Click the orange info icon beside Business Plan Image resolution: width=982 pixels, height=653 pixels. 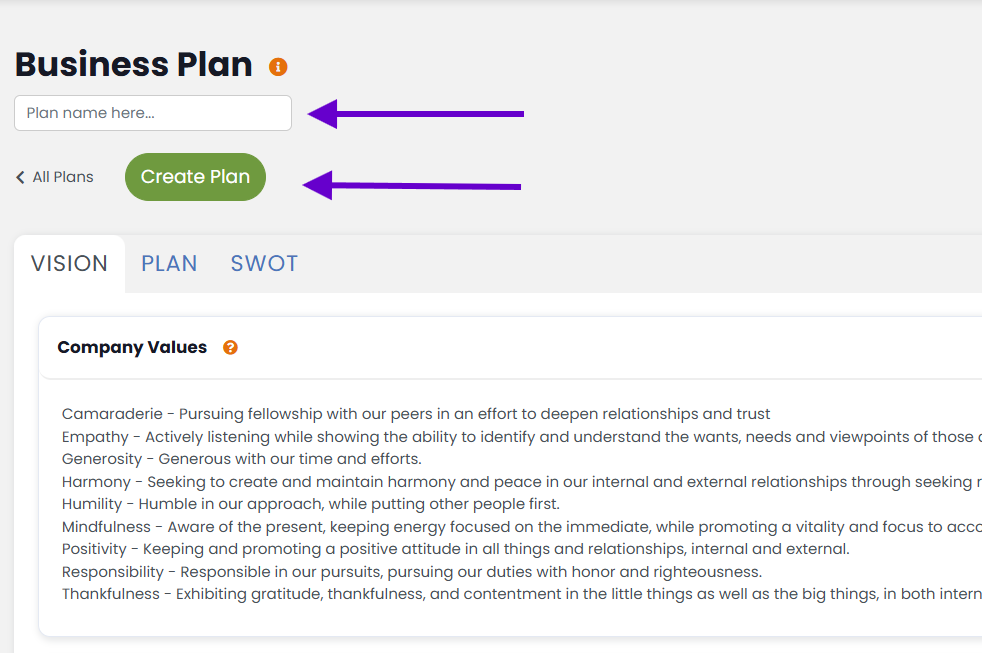point(278,67)
